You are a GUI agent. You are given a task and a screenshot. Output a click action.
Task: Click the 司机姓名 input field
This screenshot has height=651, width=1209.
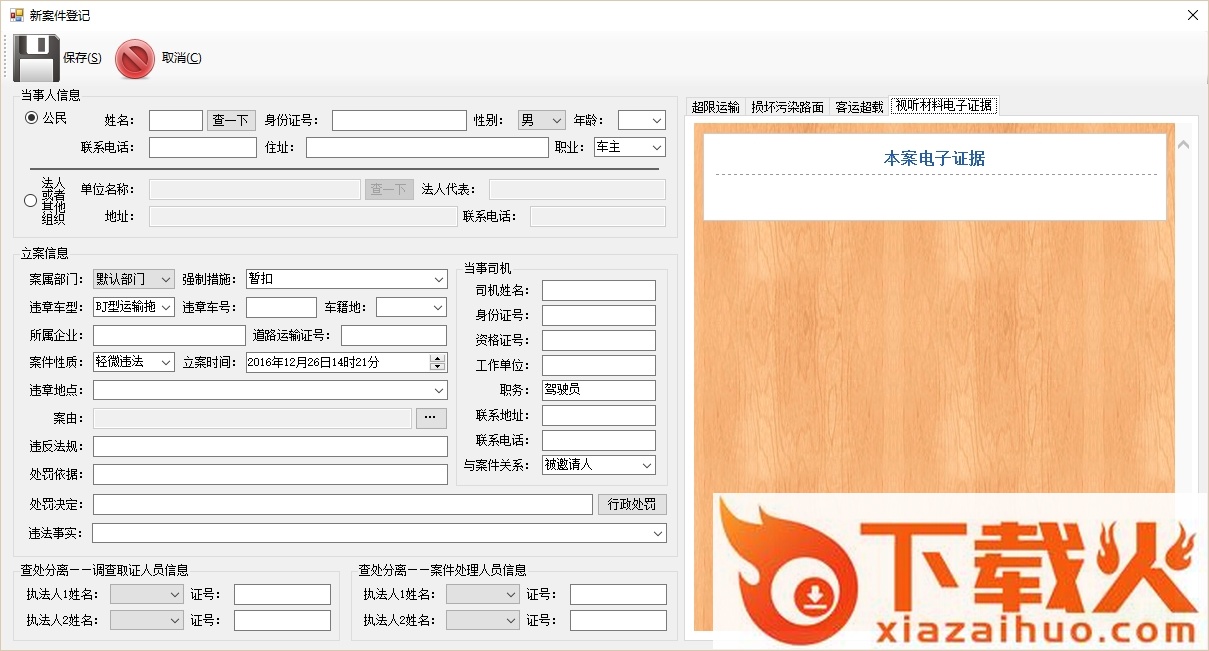[x=598, y=291]
